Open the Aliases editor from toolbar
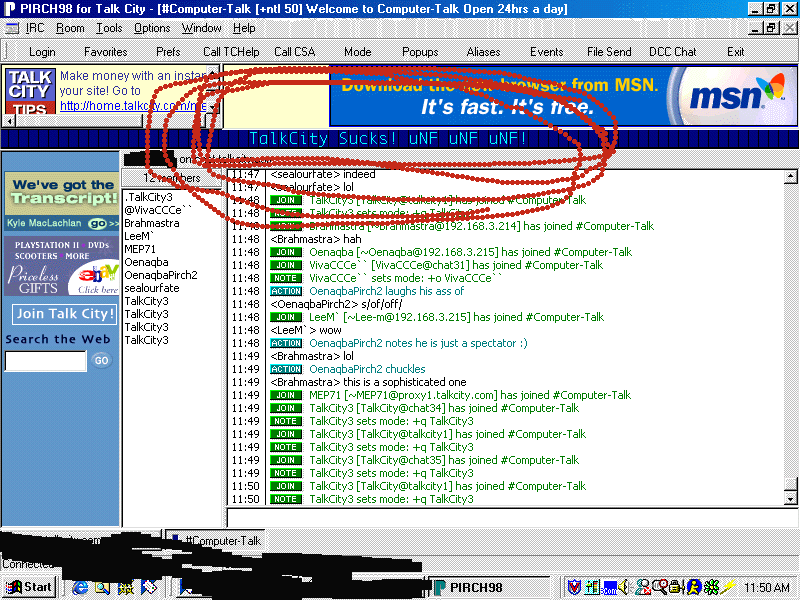The height and width of the screenshot is (600, 800). (483, 52)
